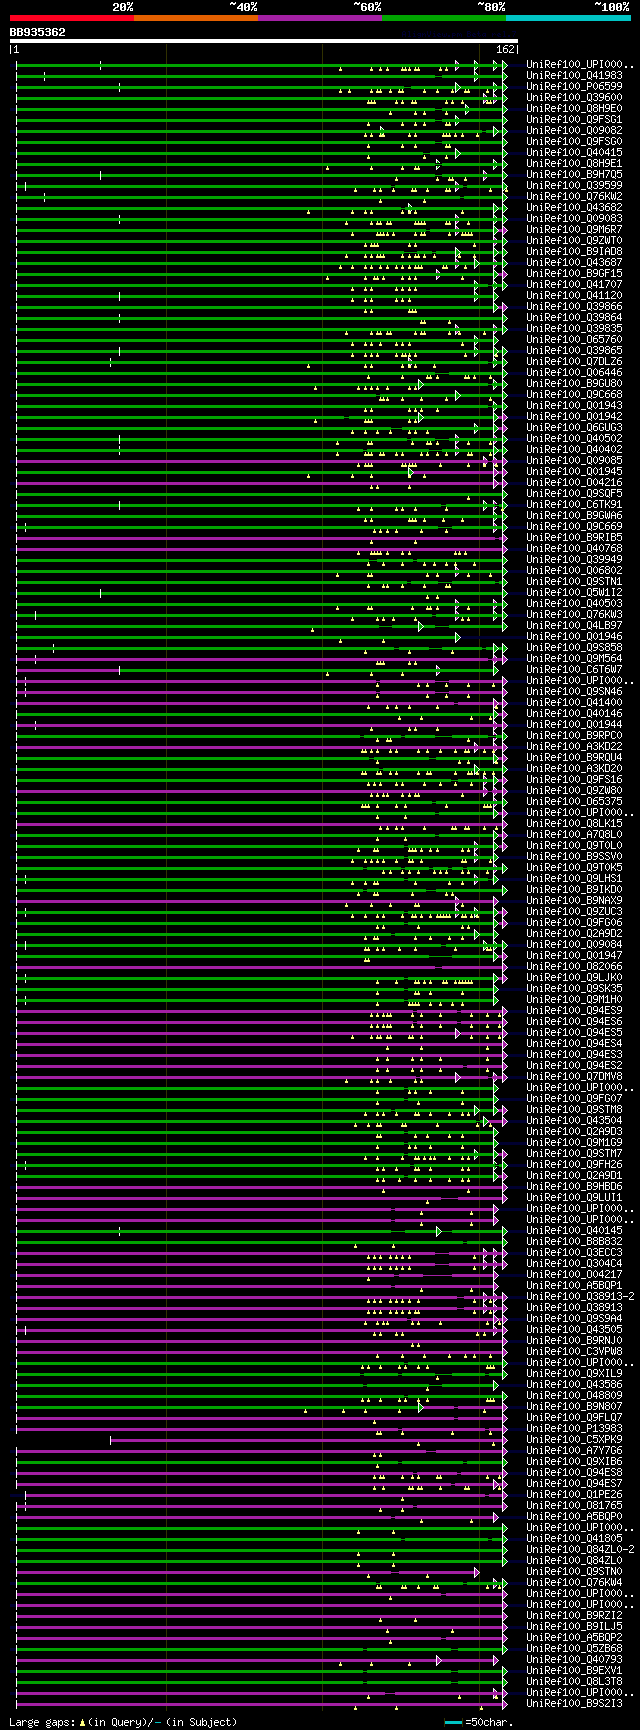Select the UniRef100_Q76KW4 label
Screen dimensions: 640x1730
coord(574,1582)
